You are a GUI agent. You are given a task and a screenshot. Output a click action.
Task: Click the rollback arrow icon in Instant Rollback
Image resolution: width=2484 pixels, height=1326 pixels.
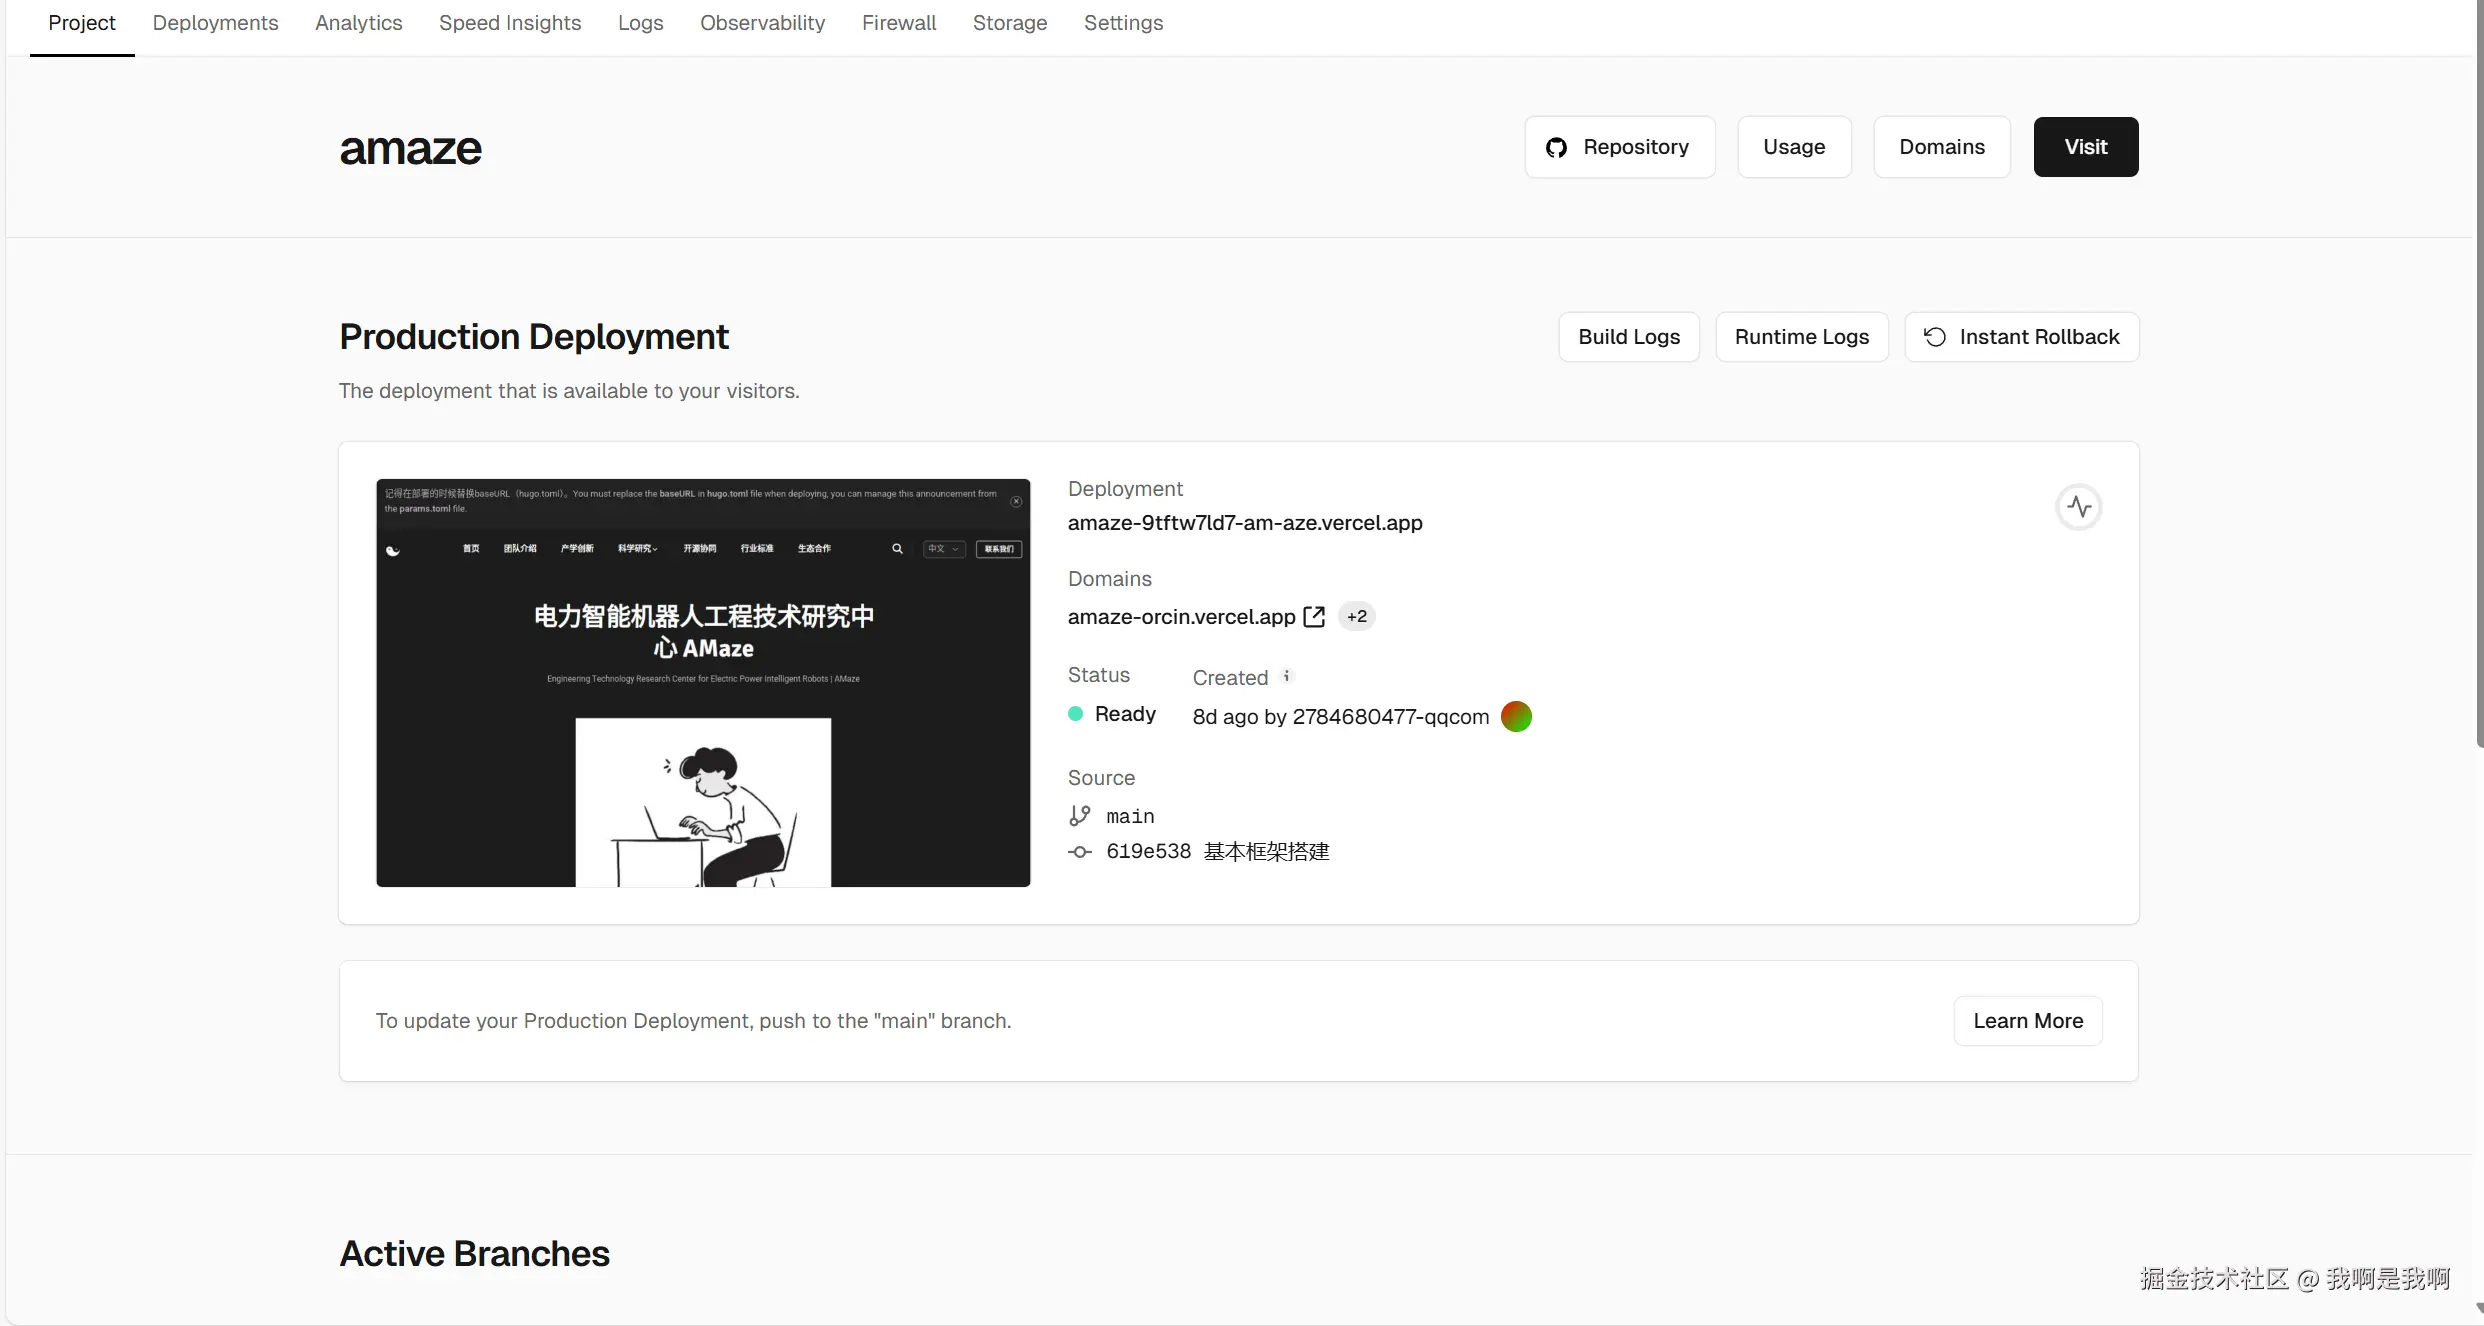1935,337
